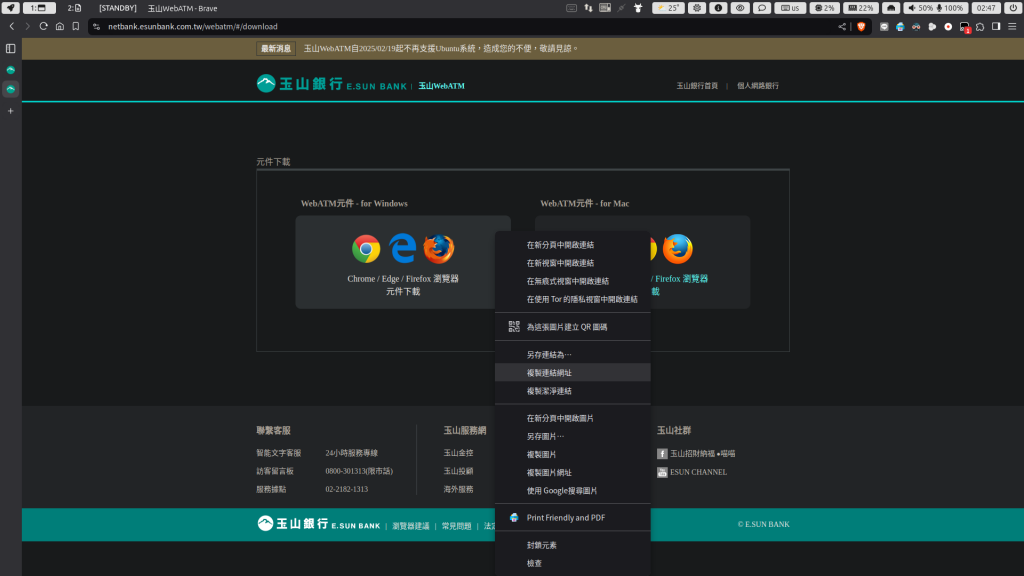
Task: Select 在無痕式視窗中開啟連結
Action: click(x=573, y=281)
